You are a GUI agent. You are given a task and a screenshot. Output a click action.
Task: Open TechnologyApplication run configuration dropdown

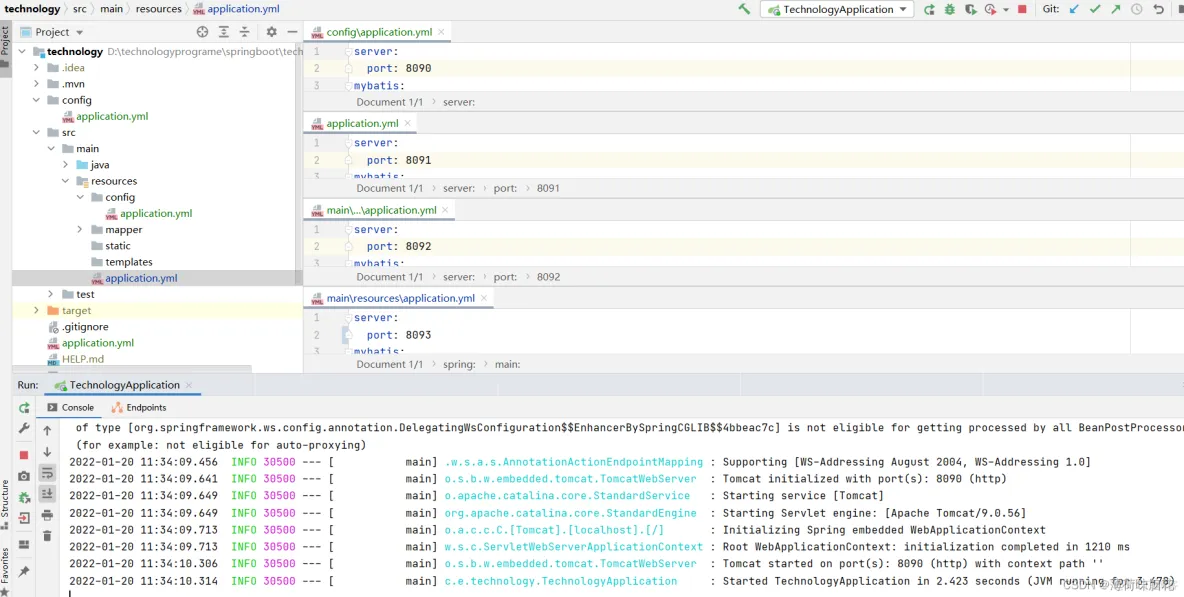[837, 9]
